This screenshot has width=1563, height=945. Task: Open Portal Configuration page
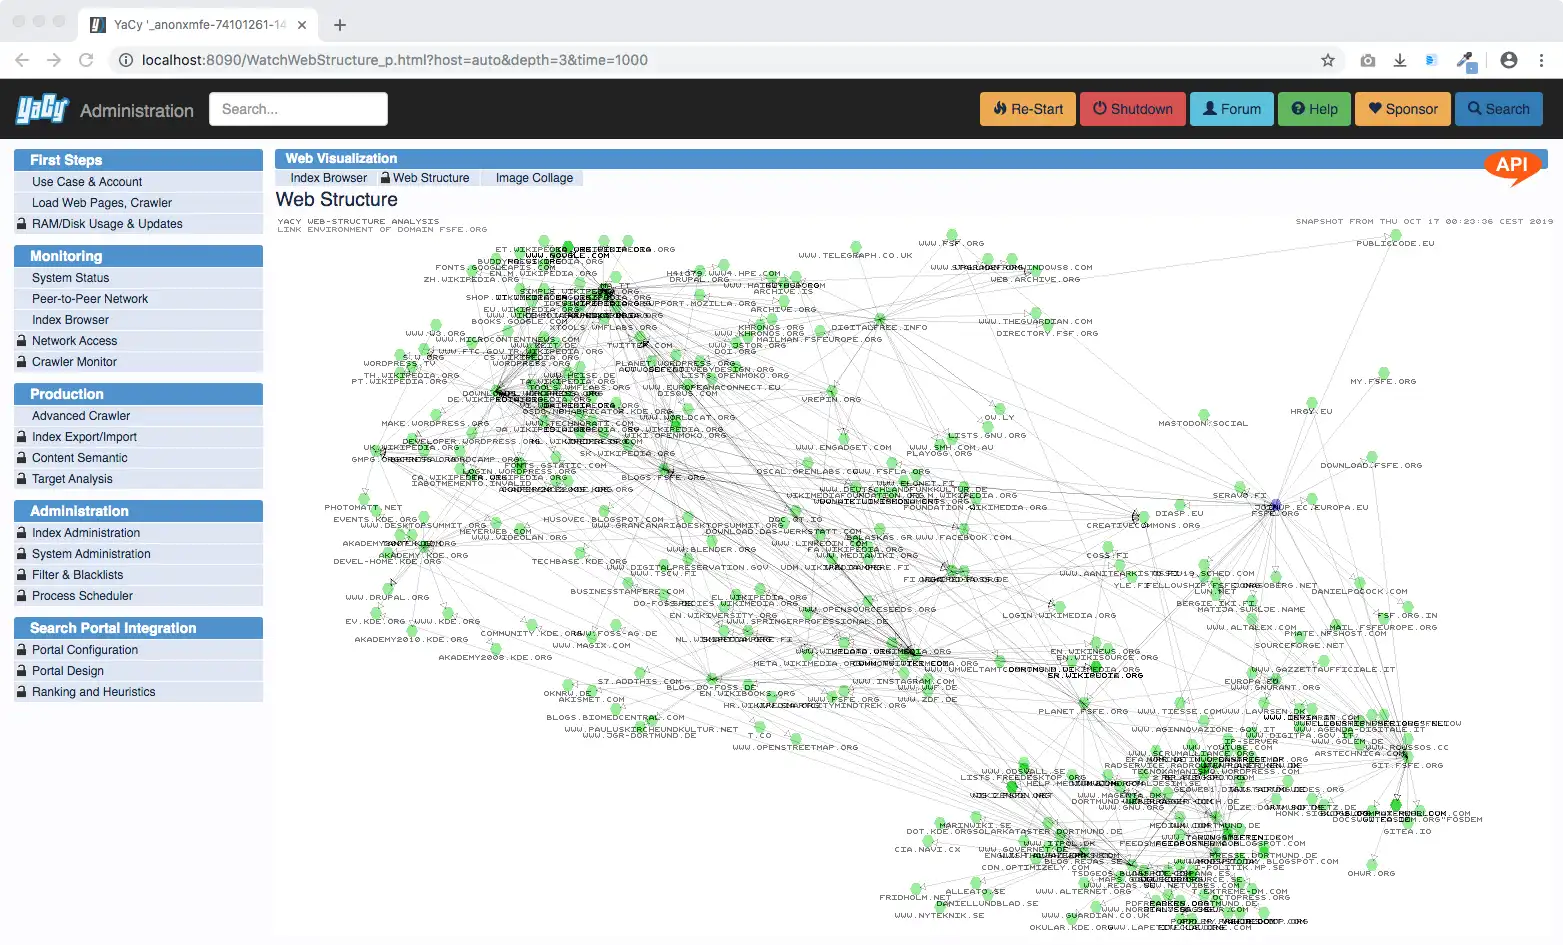[139, 650]
